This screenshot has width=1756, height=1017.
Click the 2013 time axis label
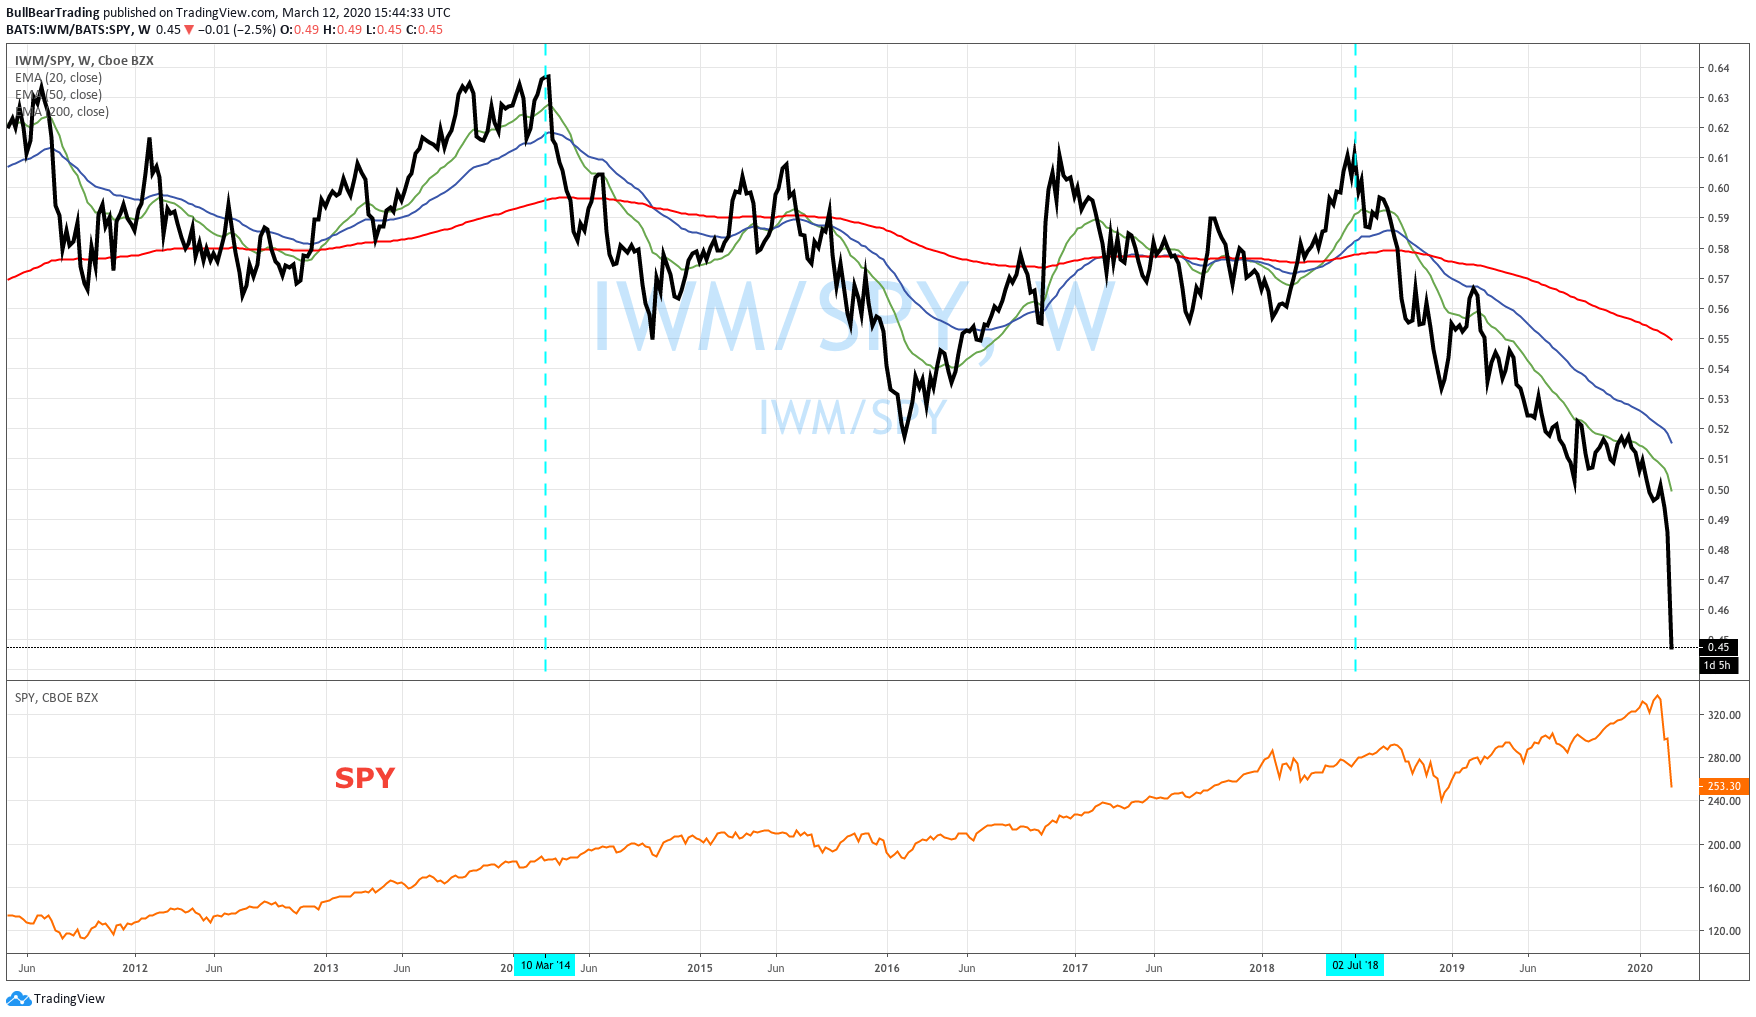(x=326, y=968)
